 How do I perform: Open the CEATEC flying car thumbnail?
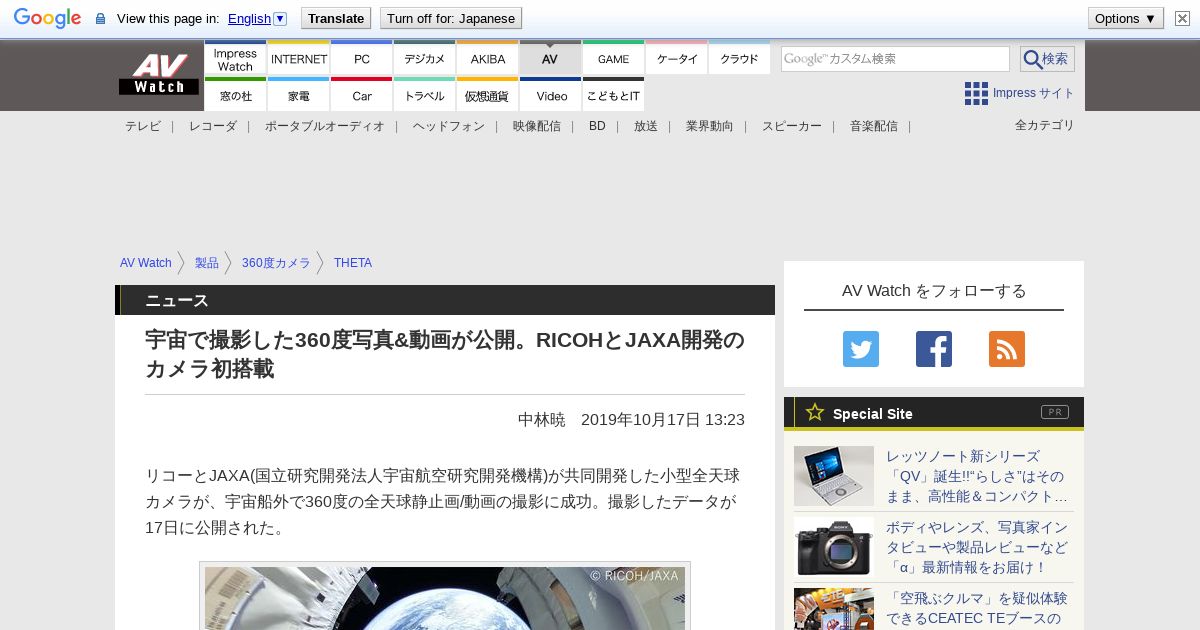pos(834,609)
